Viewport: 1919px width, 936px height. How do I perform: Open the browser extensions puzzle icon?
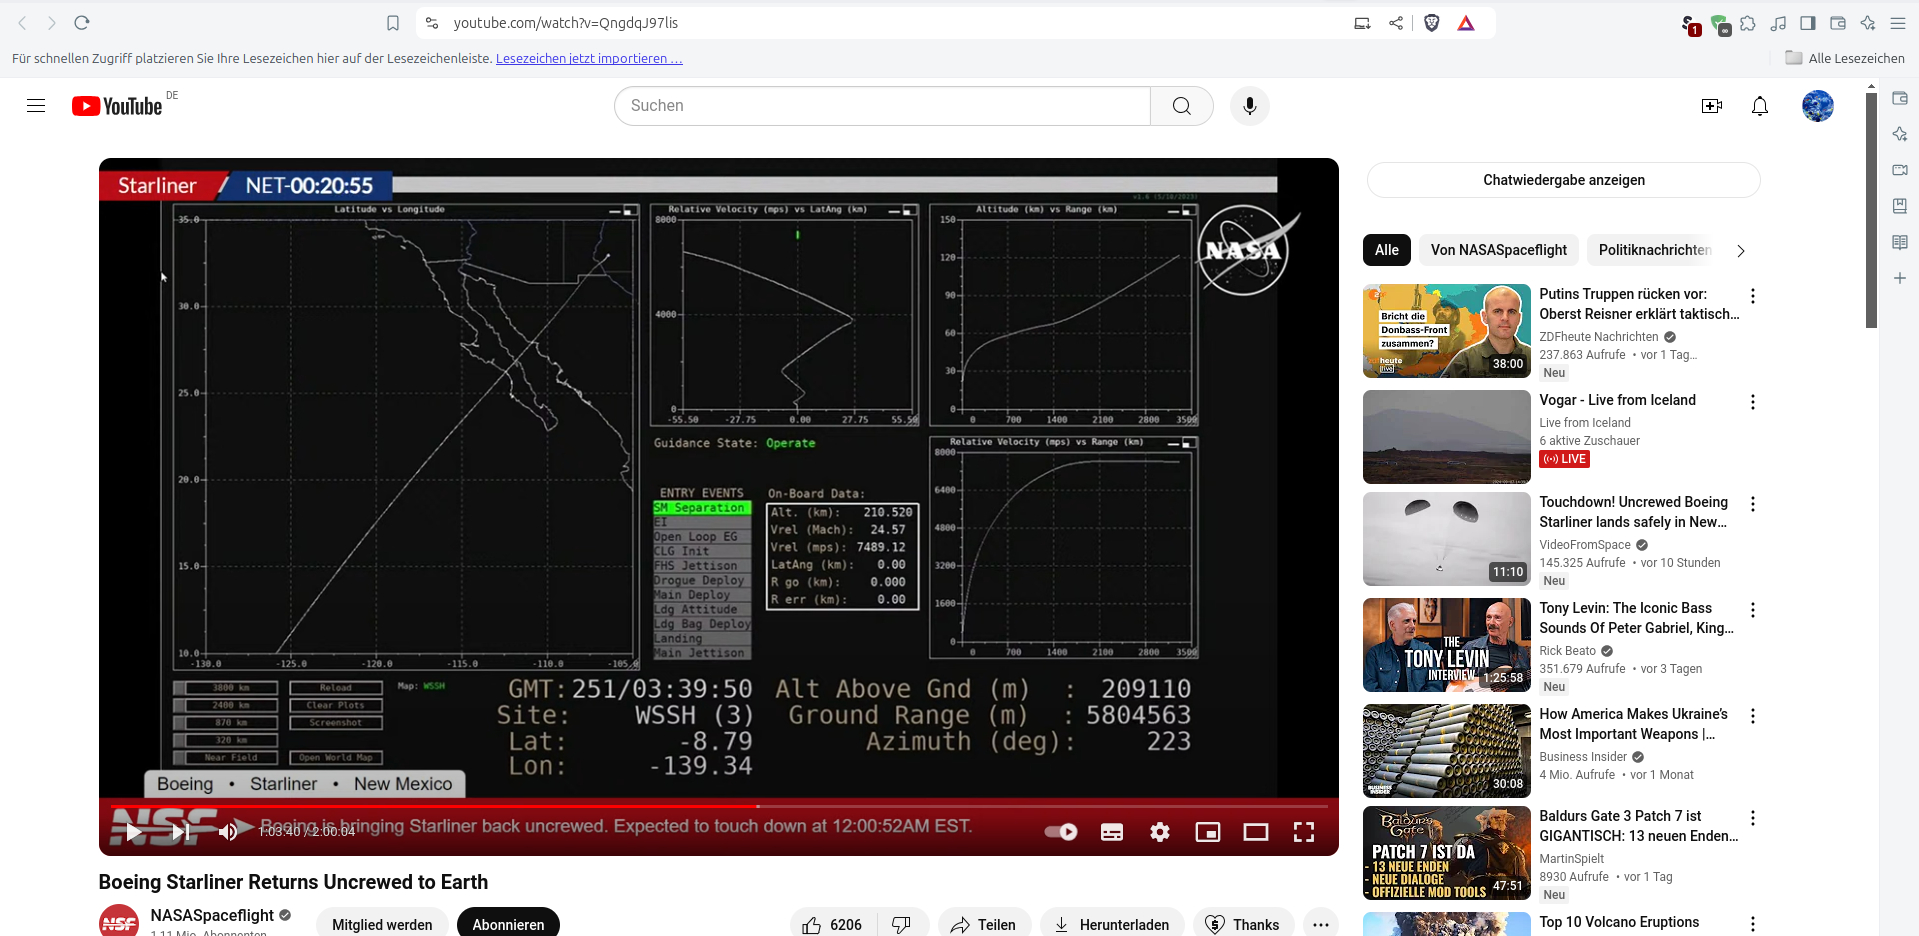(1748, 23)
